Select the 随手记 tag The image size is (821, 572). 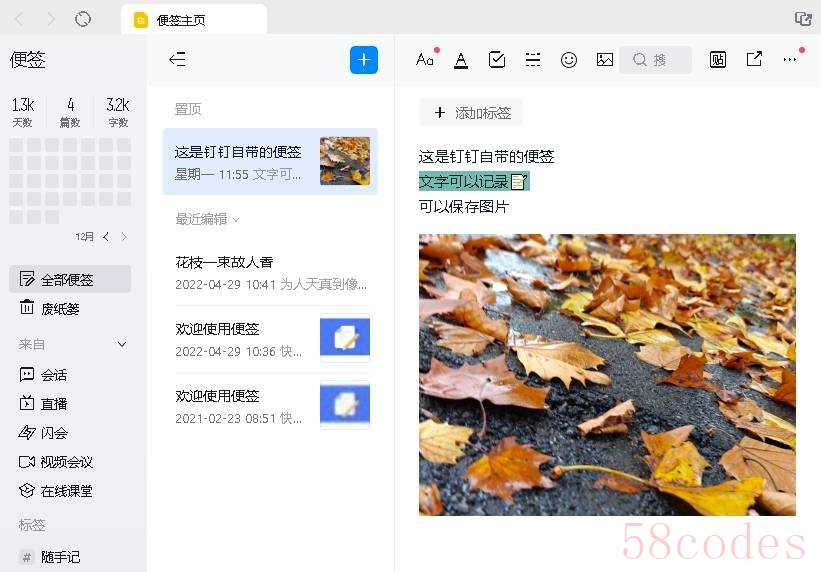(x=70, y=557)
